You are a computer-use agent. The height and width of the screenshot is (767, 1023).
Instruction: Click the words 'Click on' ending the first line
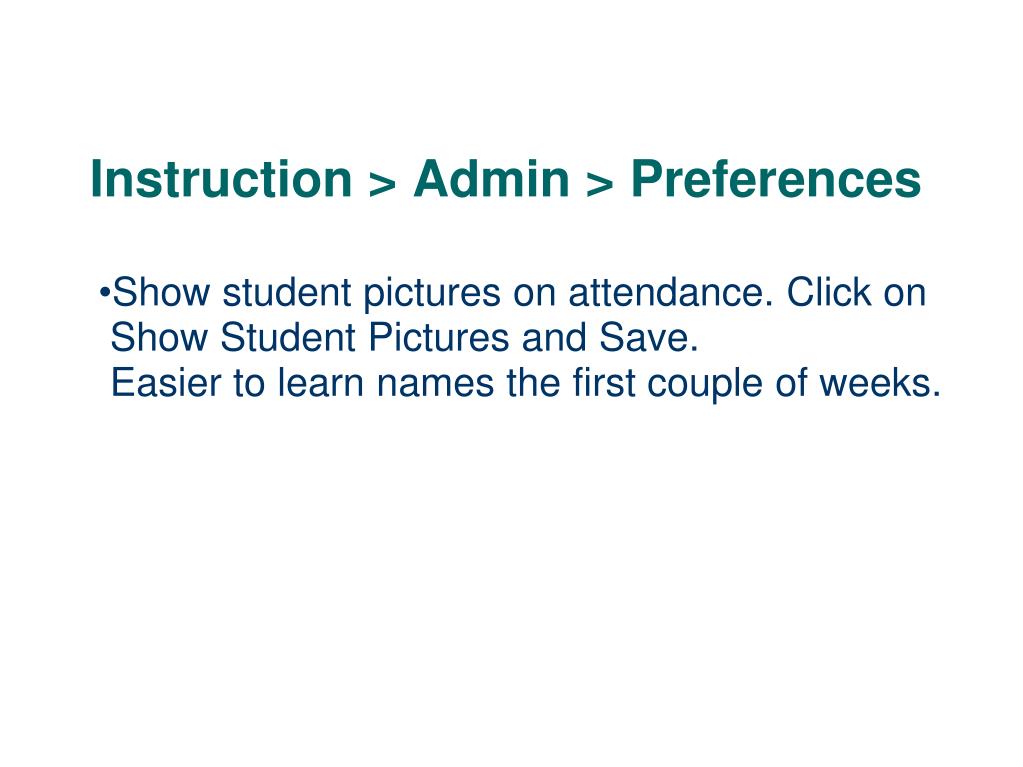856,292
